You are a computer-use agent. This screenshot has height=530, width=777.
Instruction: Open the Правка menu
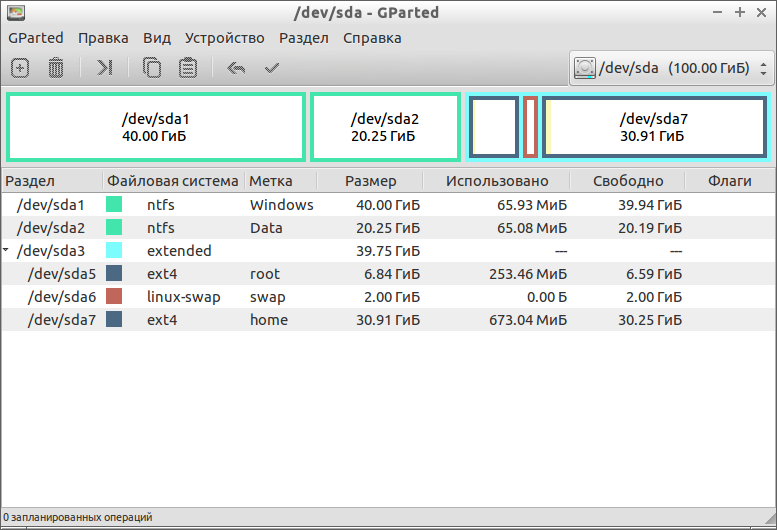(103, 38)
